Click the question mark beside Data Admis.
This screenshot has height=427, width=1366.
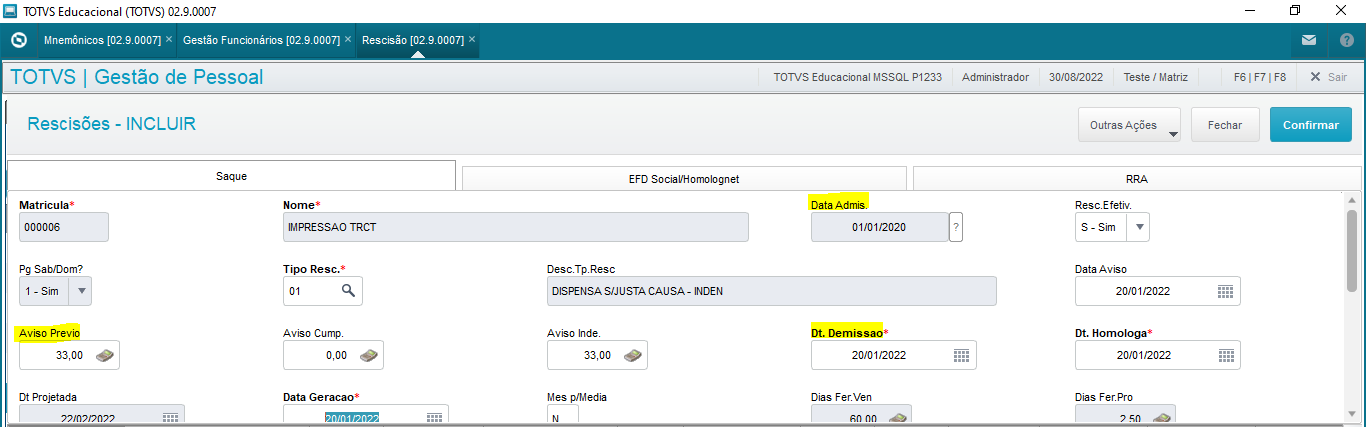click(x=956, y=228)
